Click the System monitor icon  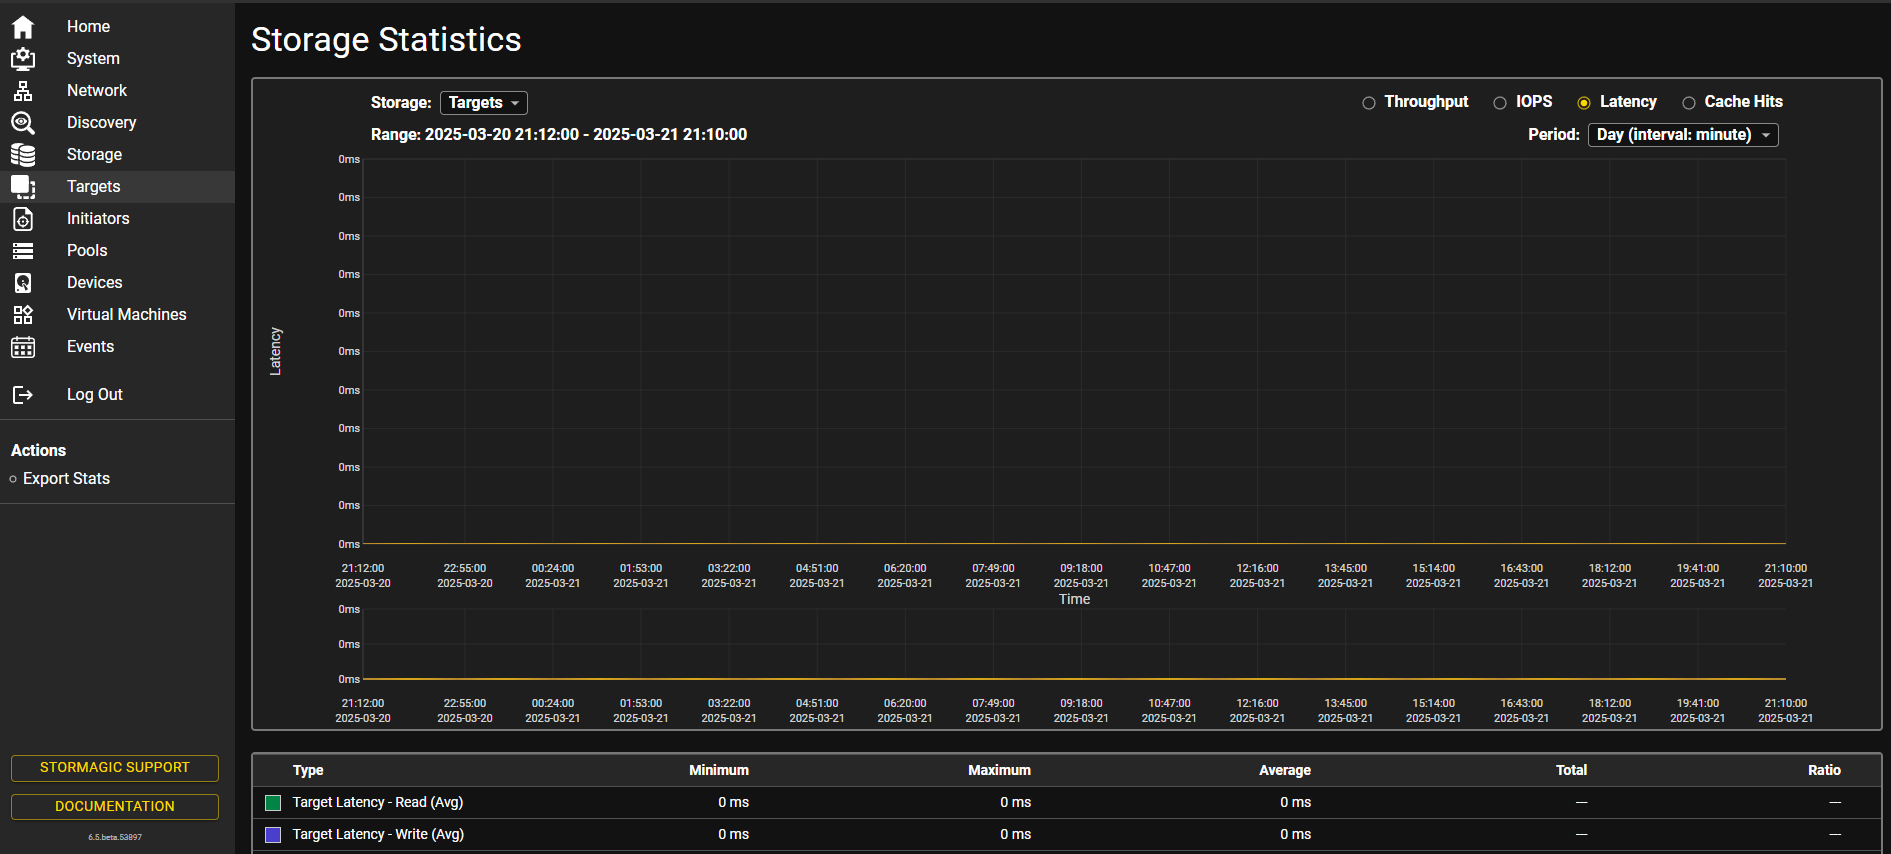point(23,59)
